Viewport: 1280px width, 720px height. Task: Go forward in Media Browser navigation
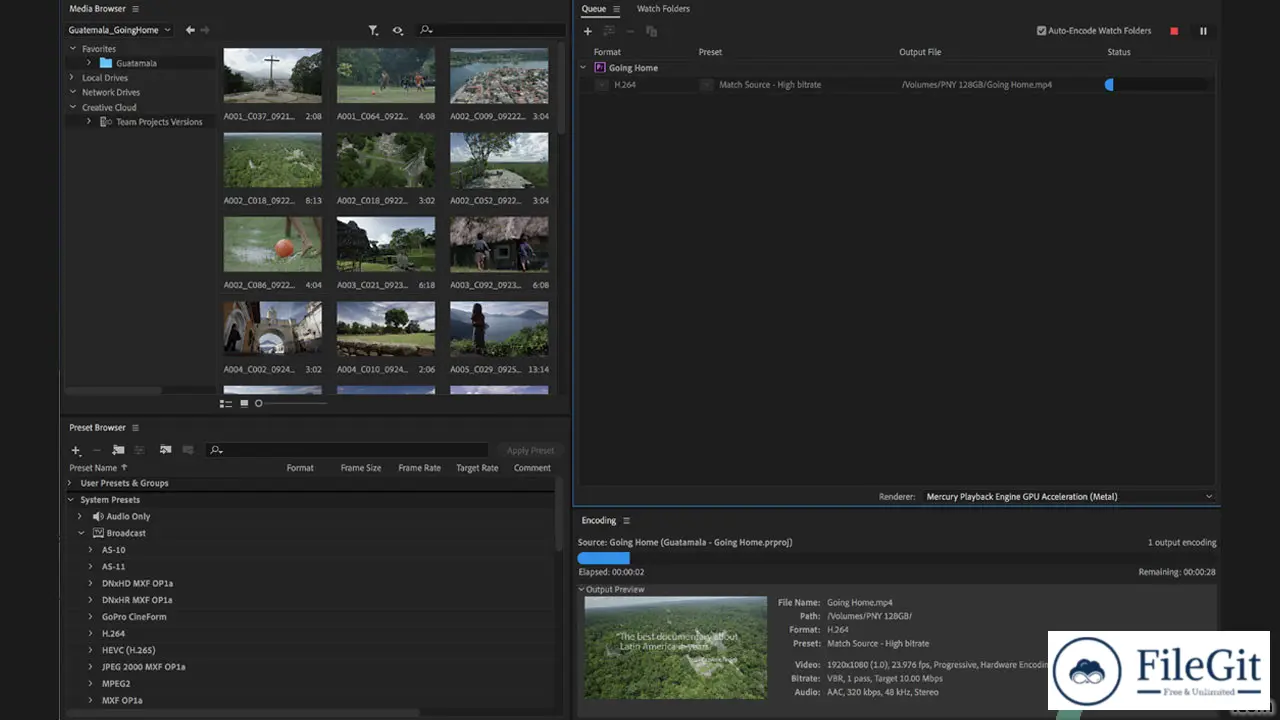206,30
